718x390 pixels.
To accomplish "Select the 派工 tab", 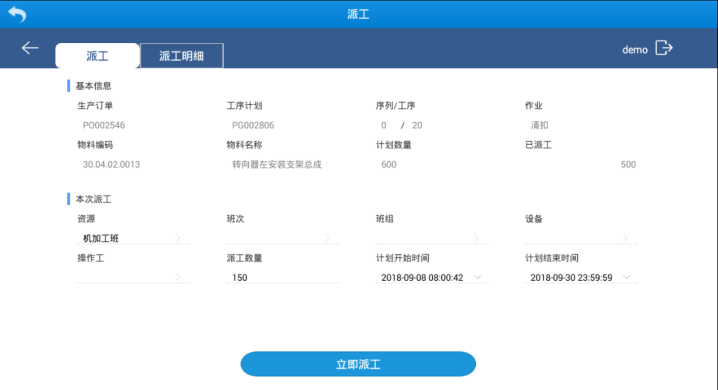I will coord(98,56).
